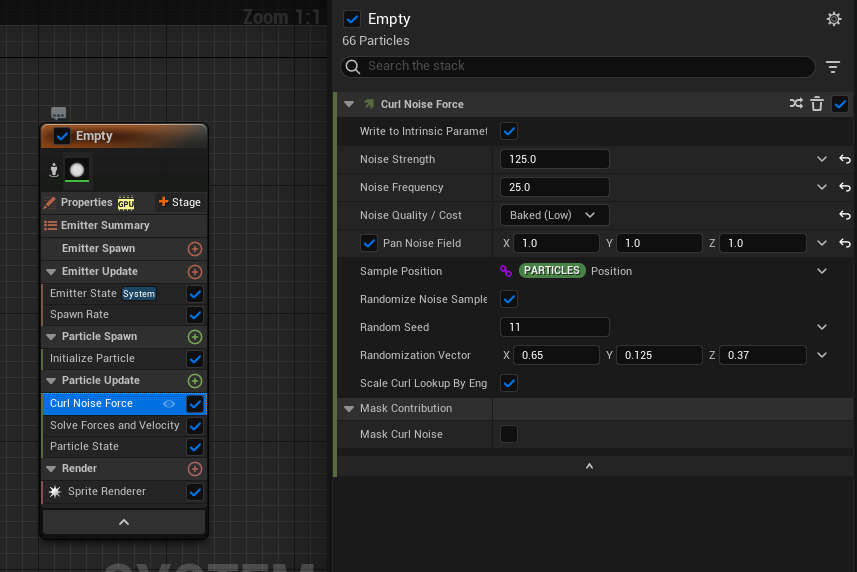Screen dimensions: 857x572
Task: Open the emitter settings gear icon
Action: tap(834, 19)
